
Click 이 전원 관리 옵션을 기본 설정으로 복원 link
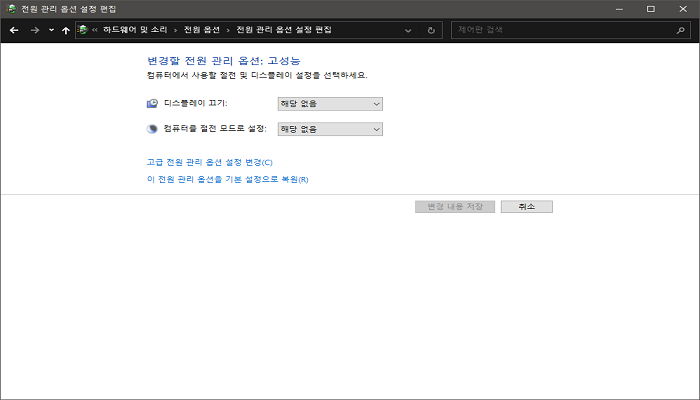[227, 180]
